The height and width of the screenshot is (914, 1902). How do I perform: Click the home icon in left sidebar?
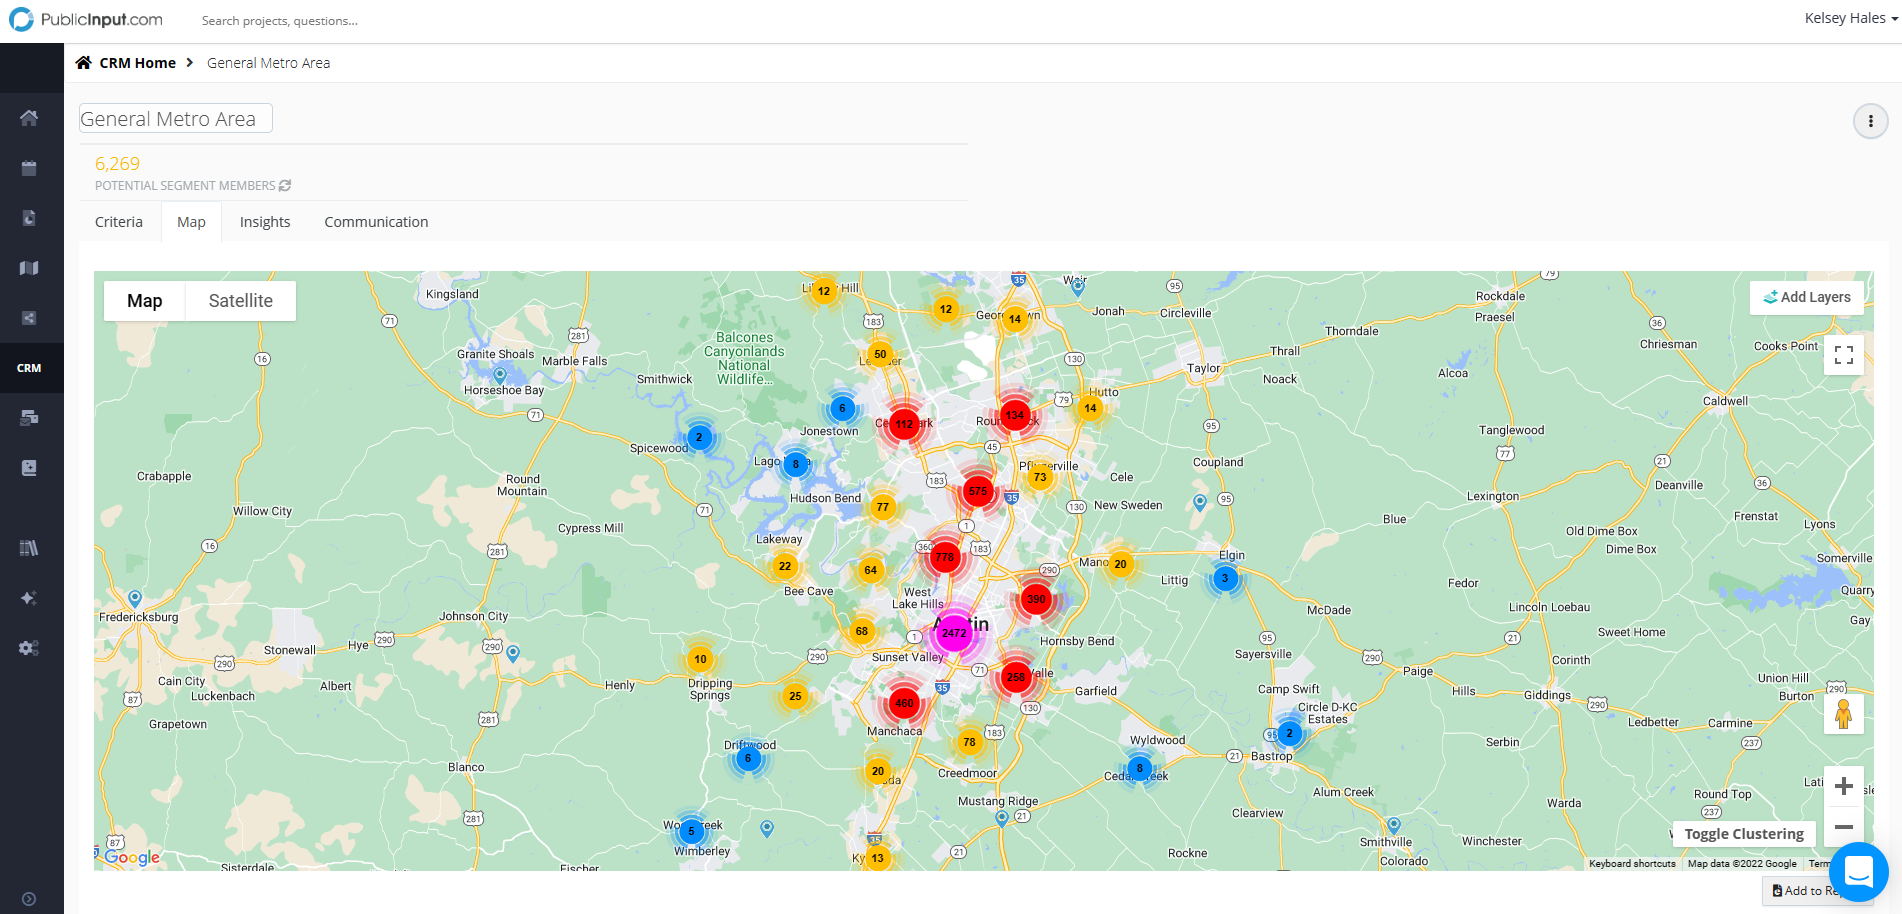coord(29,118)
